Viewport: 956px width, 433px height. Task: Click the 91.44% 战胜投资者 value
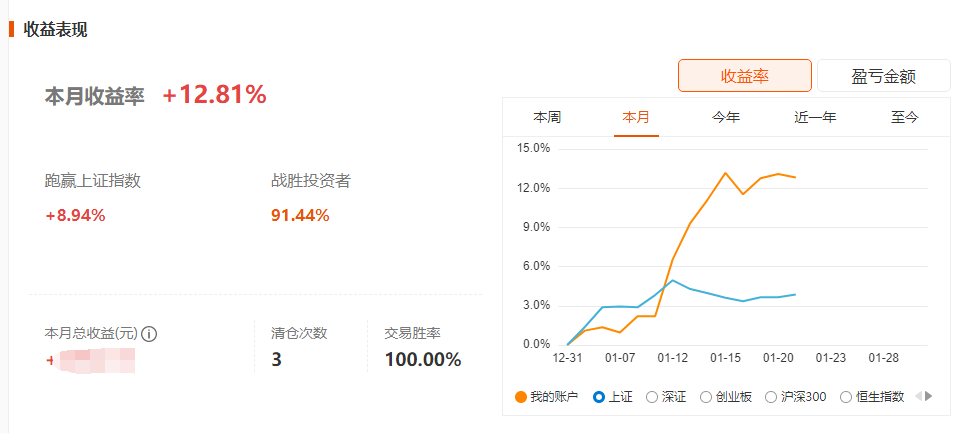coord(300,215)
